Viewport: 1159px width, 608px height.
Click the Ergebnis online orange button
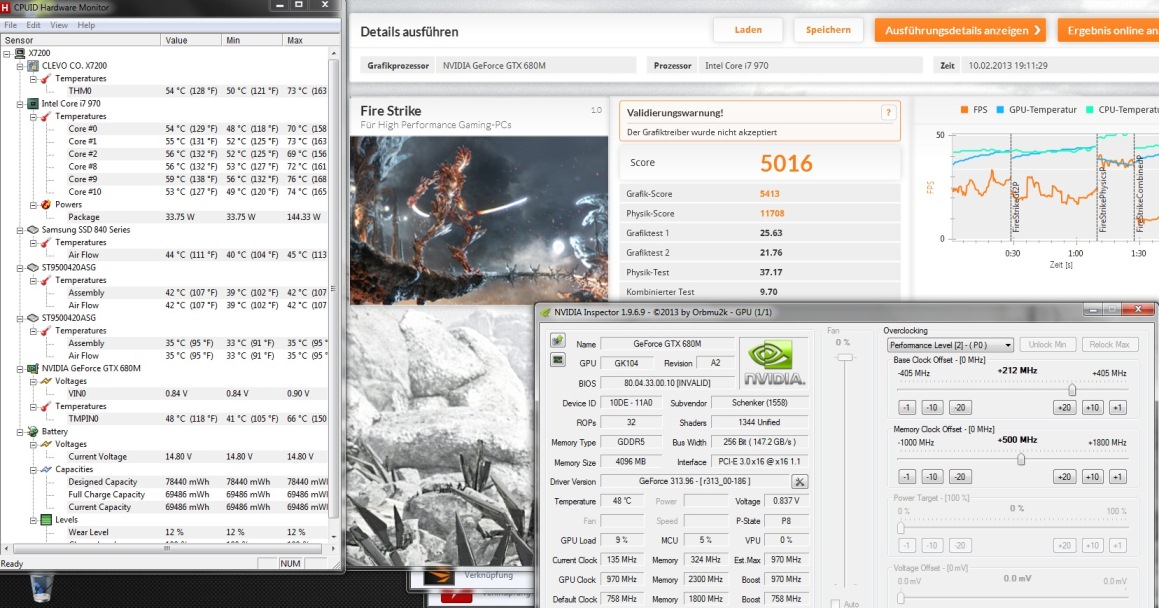pyautogui.click(x=1108, y=30)
